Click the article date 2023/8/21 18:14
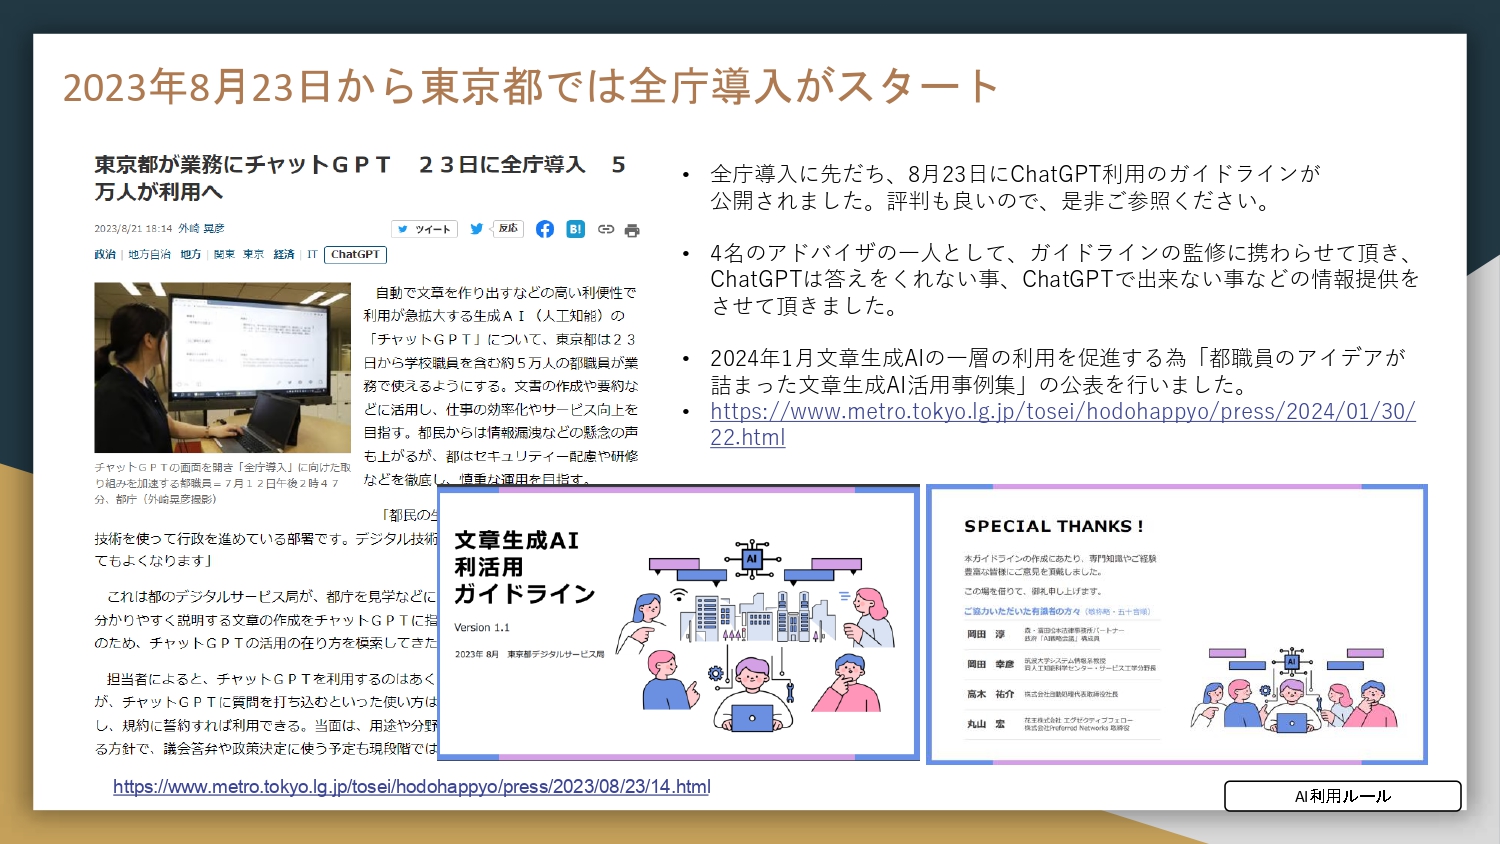The width and height of the screenshot is (1500, 844). pos(134,229)
